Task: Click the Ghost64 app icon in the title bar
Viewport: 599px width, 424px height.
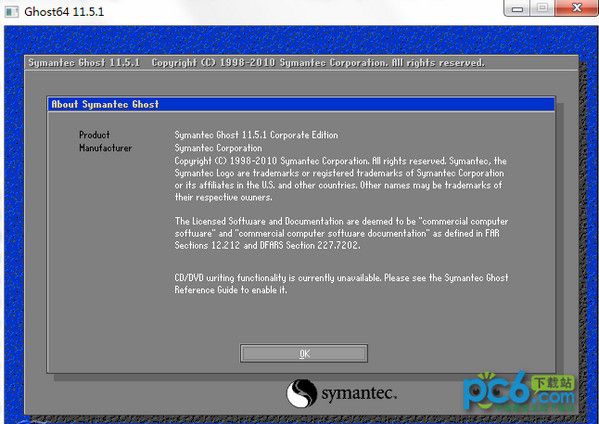Action: (x=11, y=11)
